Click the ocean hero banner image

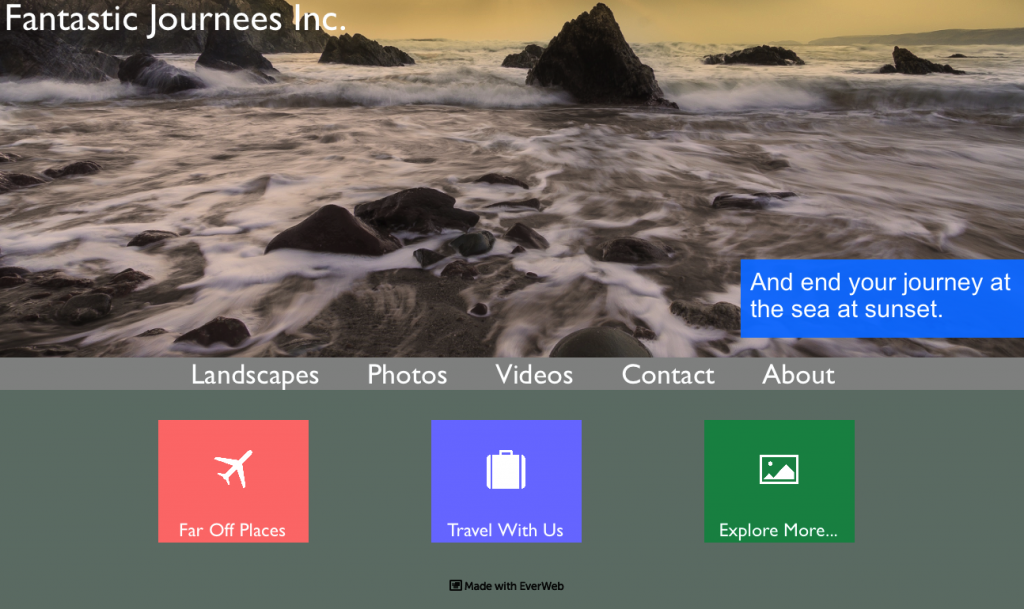pyautogui.click(x=400, y=180)
